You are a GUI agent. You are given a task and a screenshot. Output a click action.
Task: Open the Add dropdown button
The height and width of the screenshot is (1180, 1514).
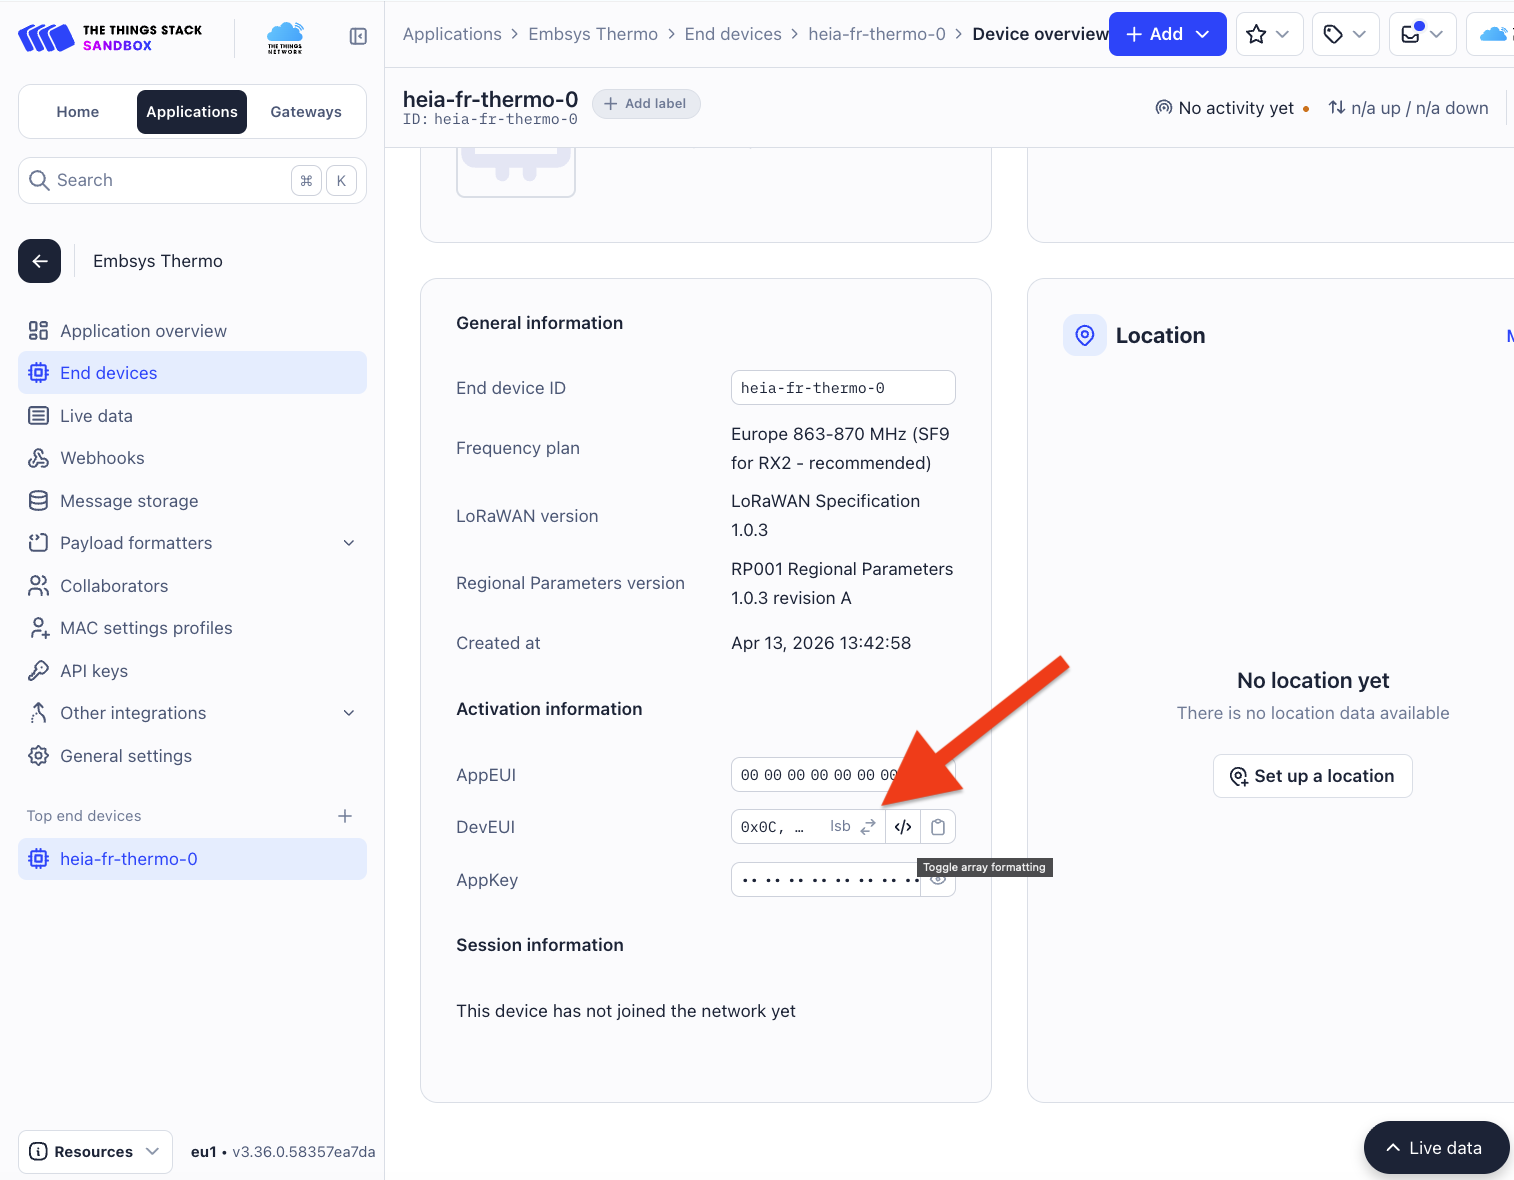point(1167,35)
